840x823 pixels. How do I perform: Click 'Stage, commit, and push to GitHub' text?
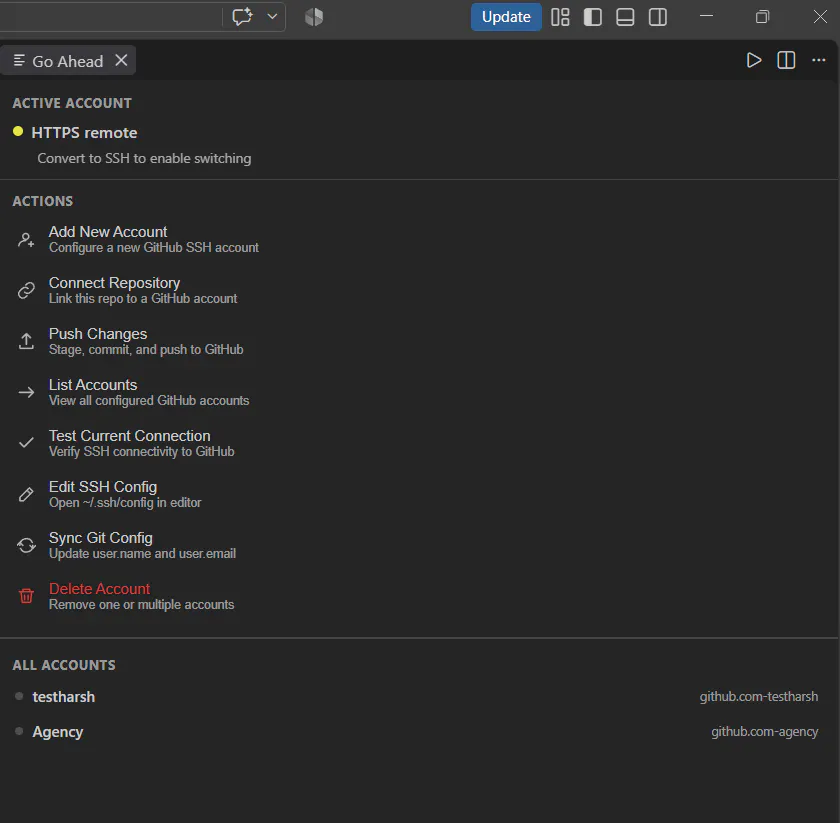pyautogui.click(x=146, y=349)
